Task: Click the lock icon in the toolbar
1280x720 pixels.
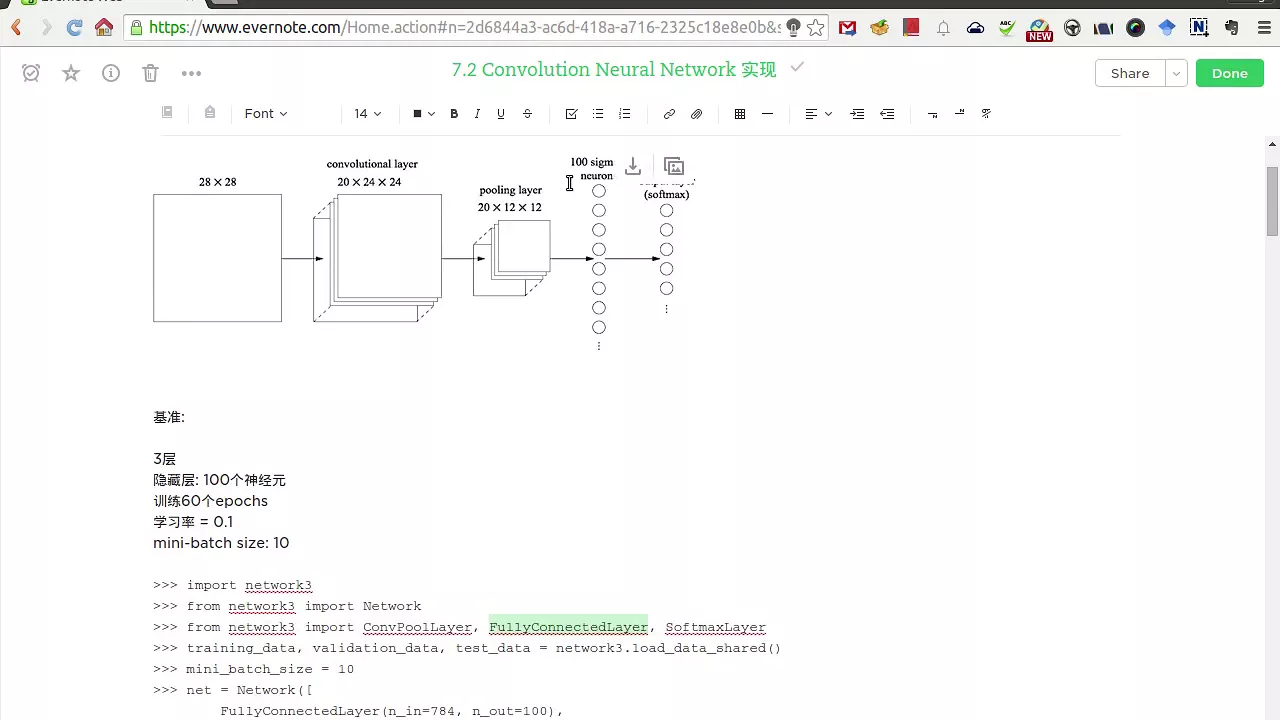Action: (x=209, y=113)
